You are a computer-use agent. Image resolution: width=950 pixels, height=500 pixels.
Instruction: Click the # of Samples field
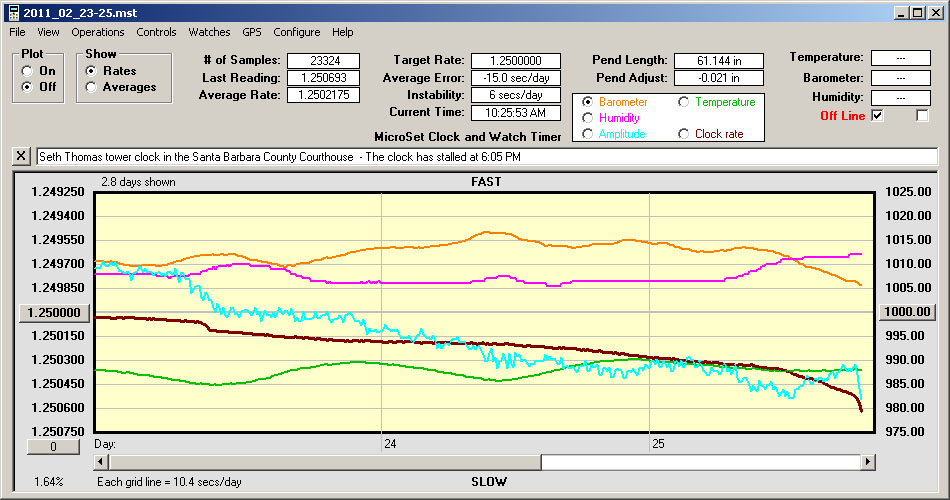[324, 61]
